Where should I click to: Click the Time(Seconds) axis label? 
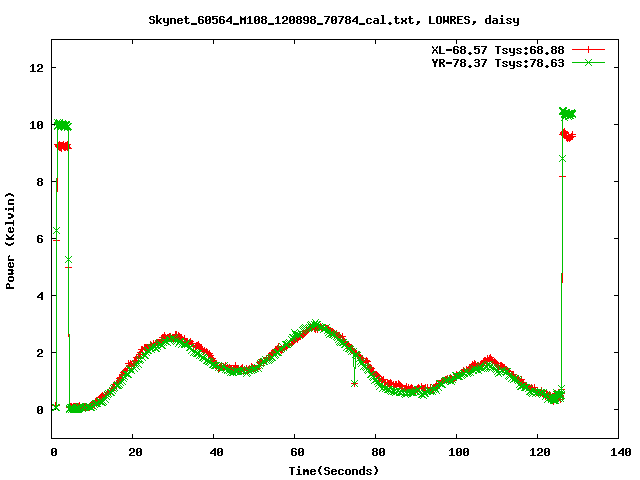pyautogui.click(x=334, y=471)
